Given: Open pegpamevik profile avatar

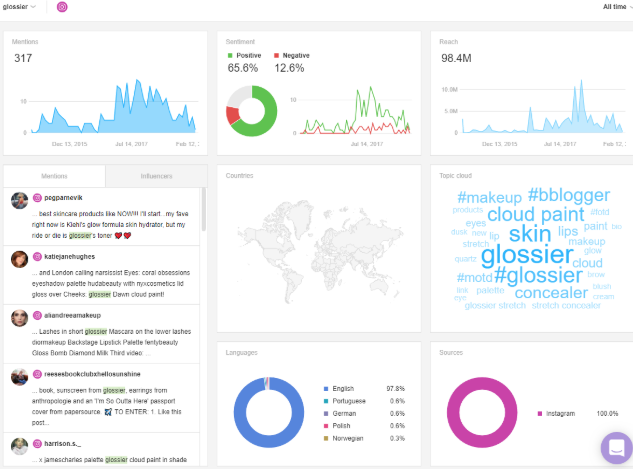Looking at the screenshot, I should pyautogui.click(x=19, y=201).
